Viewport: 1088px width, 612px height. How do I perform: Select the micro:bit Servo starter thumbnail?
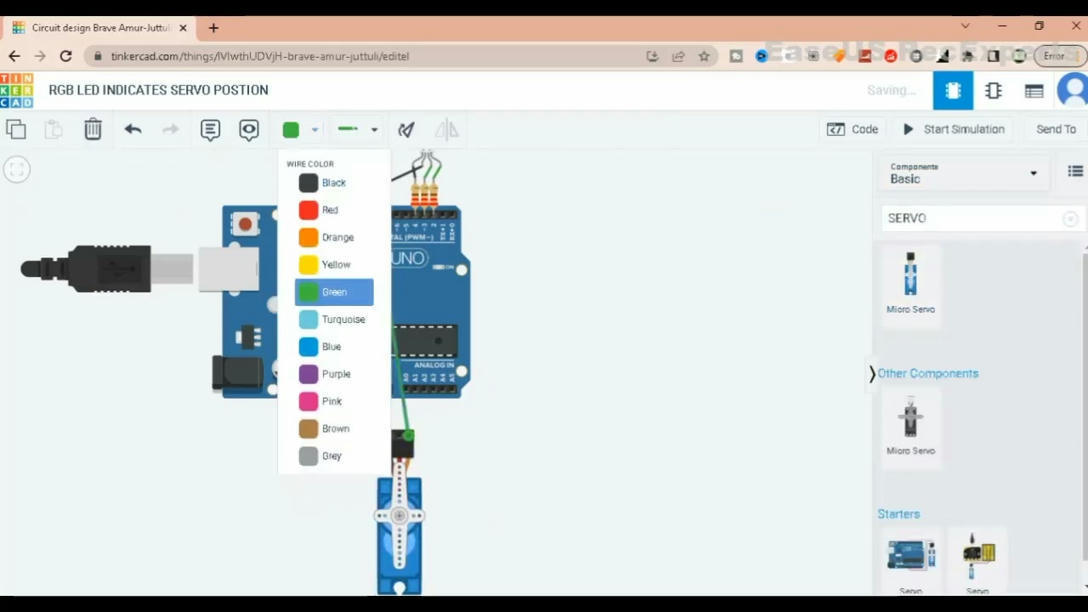point(978,561)
